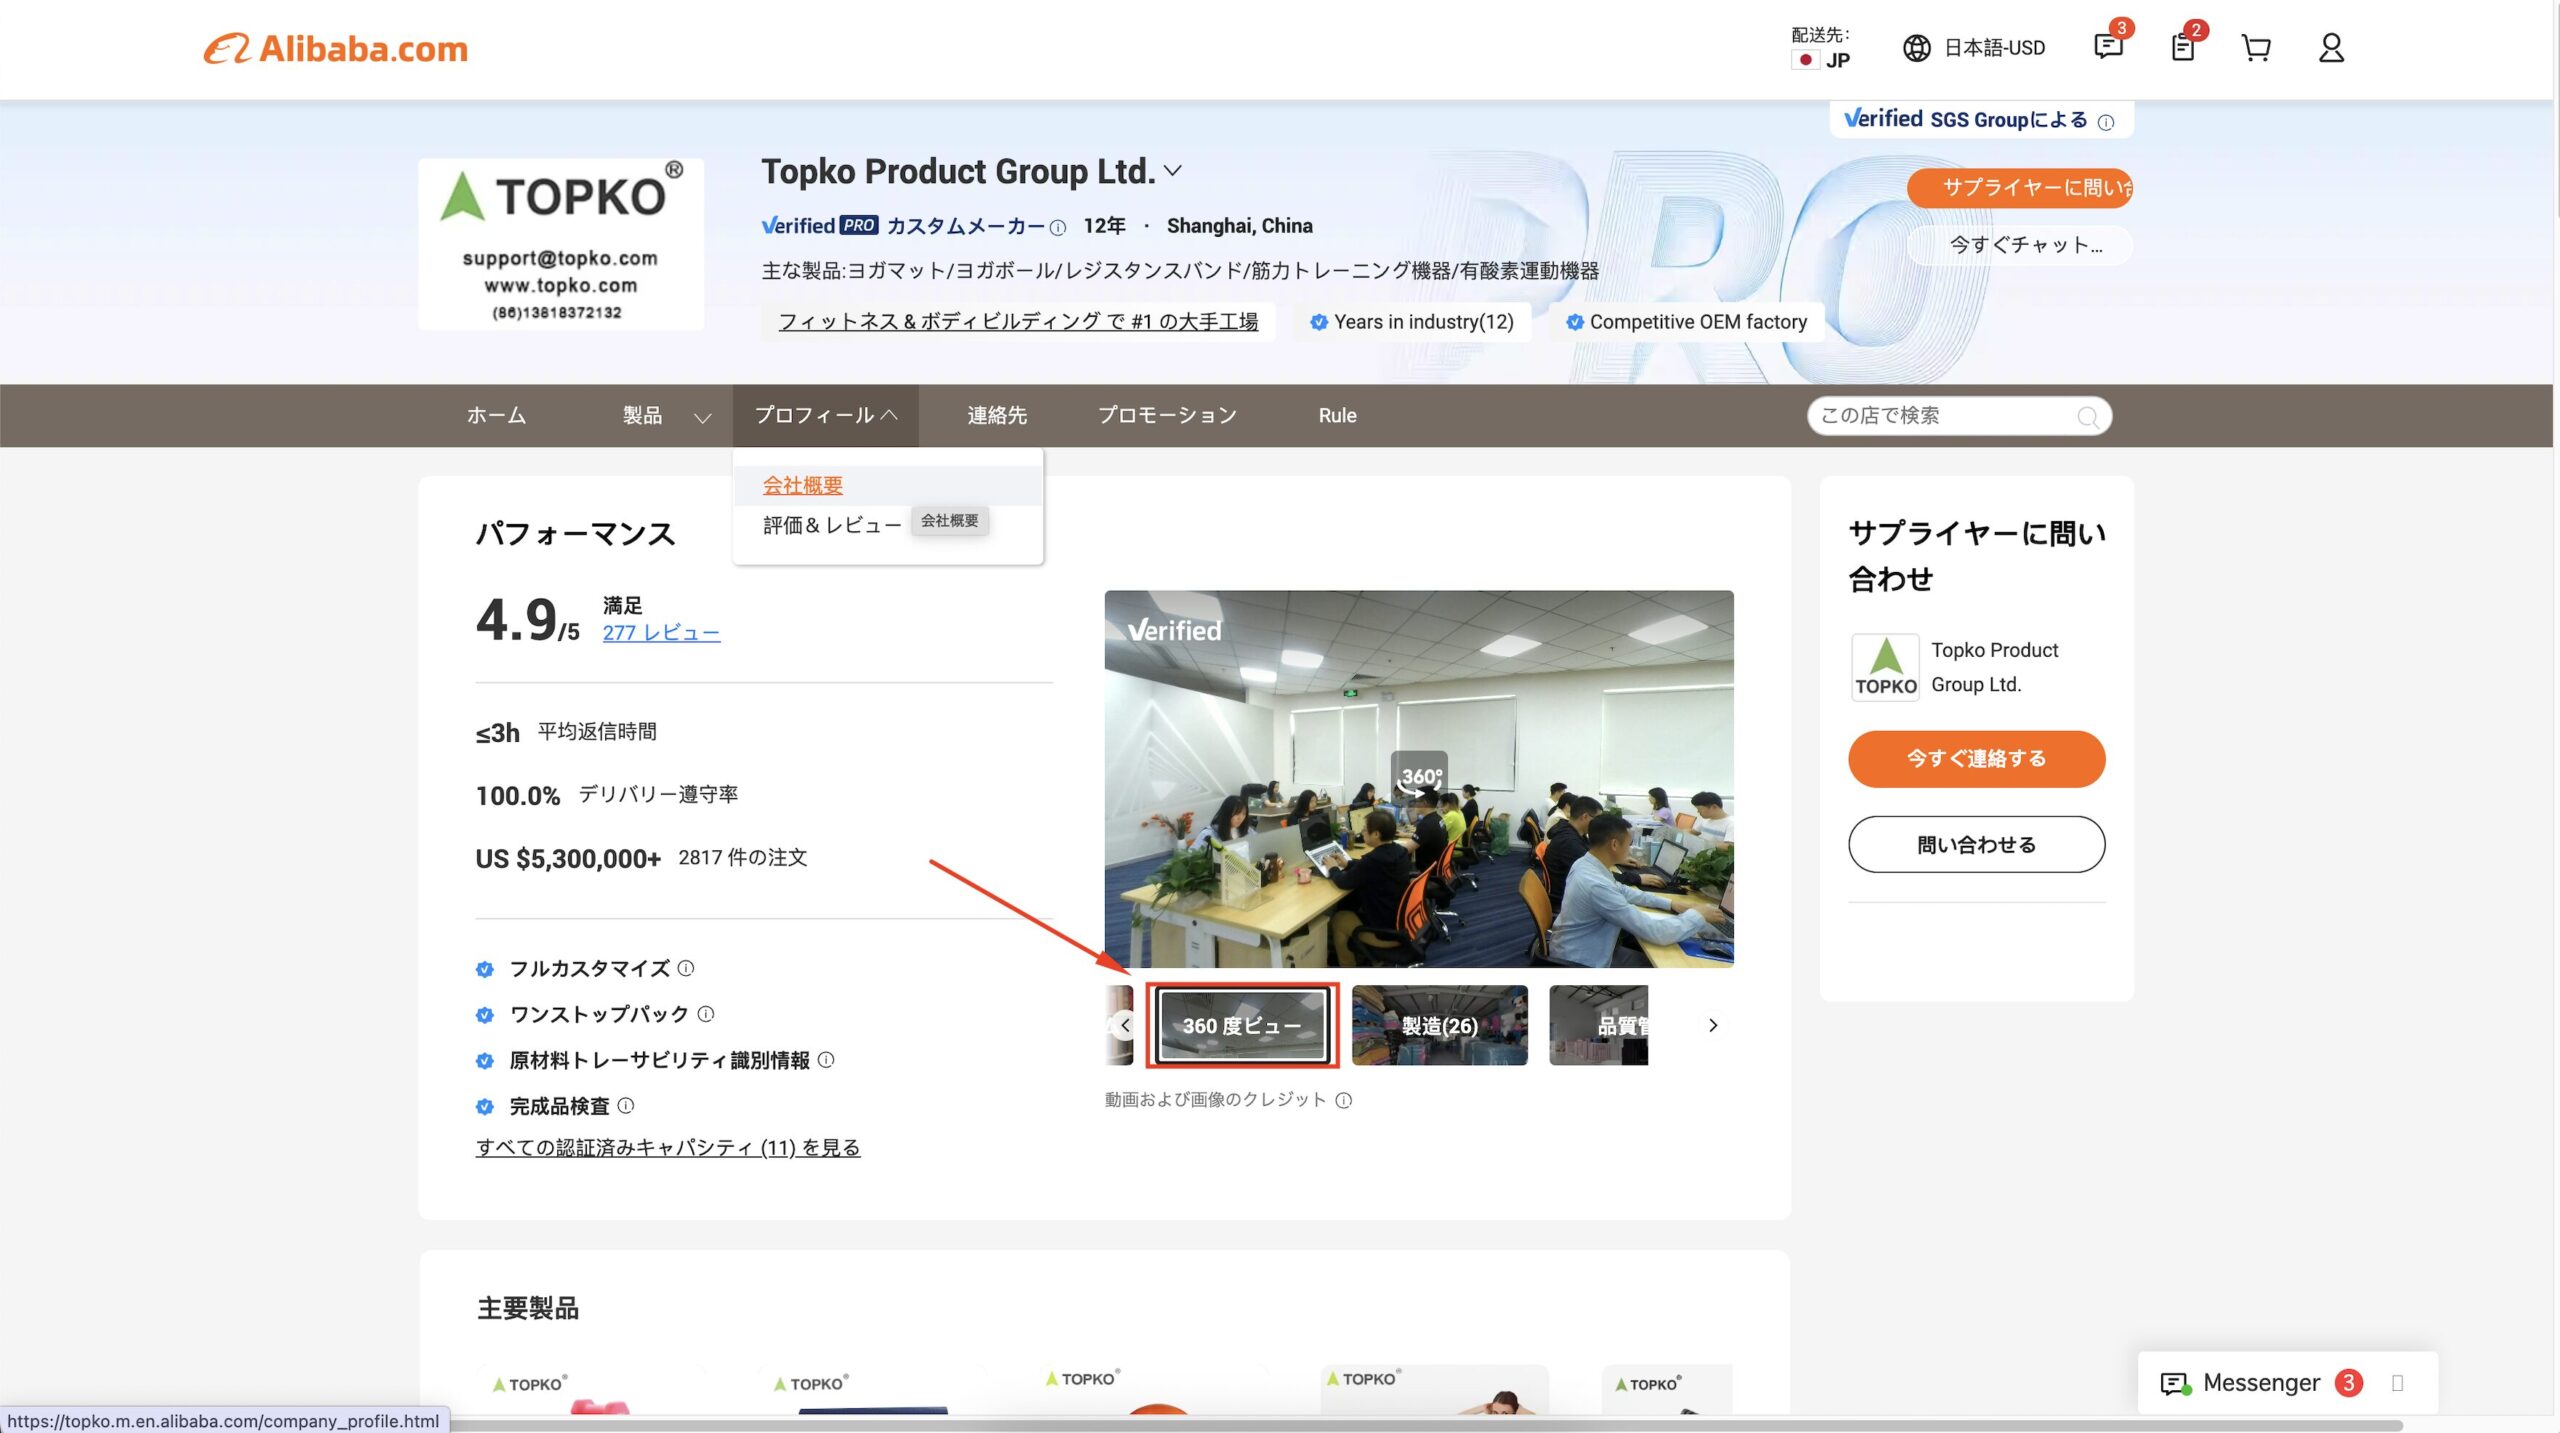
Task: Click info icon beside カスタムメーカー
Action: (1058, 227)
